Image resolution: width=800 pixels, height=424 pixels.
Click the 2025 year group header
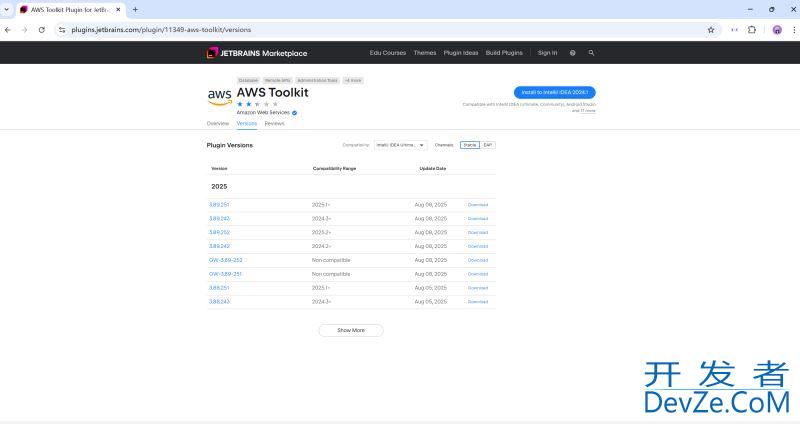coord(219,186)
